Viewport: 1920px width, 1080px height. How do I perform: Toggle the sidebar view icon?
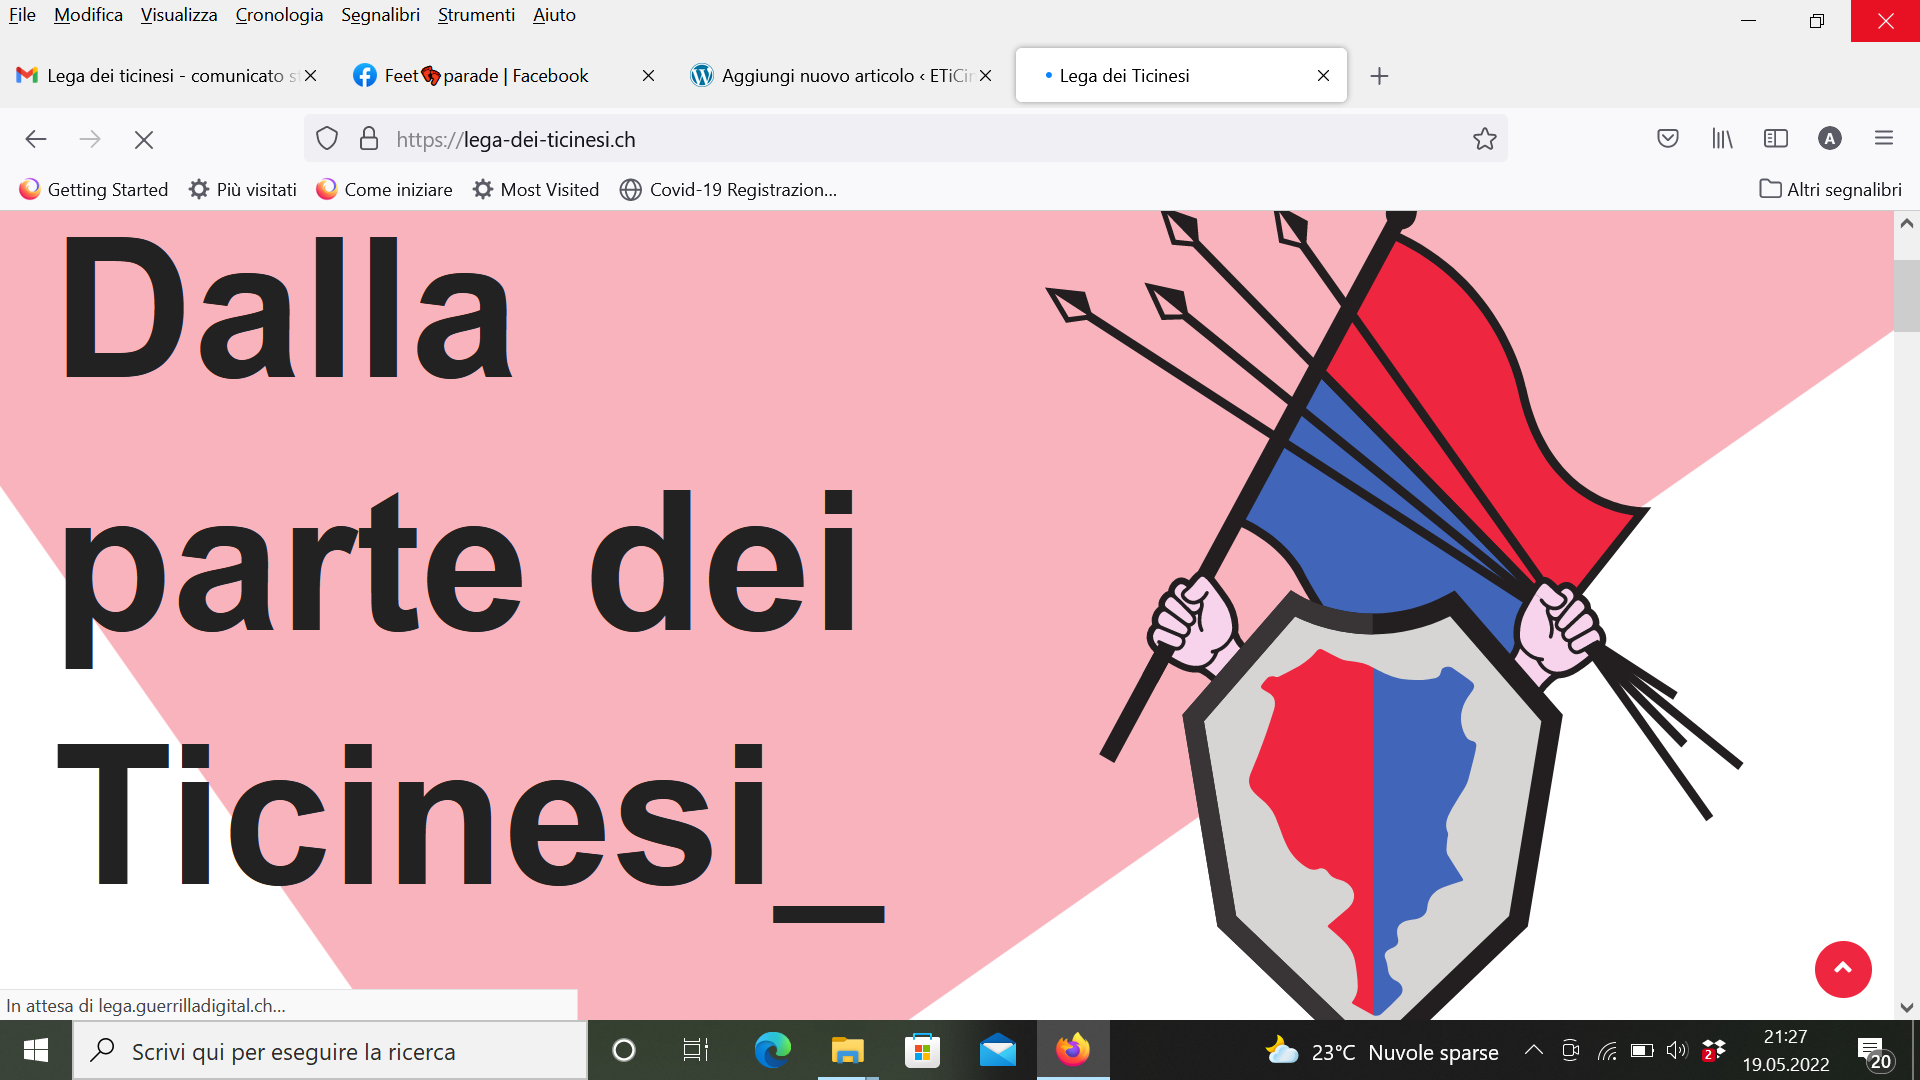[1776, 139]
